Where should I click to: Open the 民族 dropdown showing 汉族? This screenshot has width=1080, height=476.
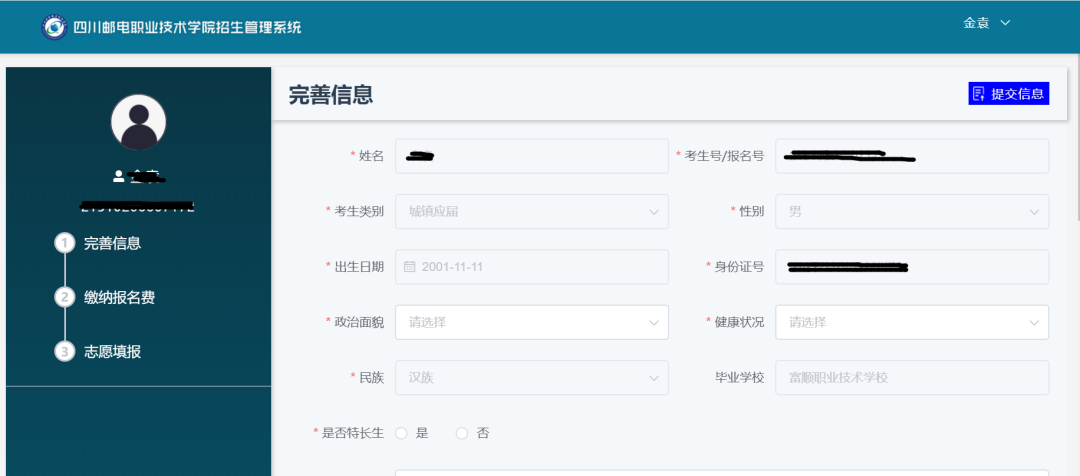coord(532,377)
